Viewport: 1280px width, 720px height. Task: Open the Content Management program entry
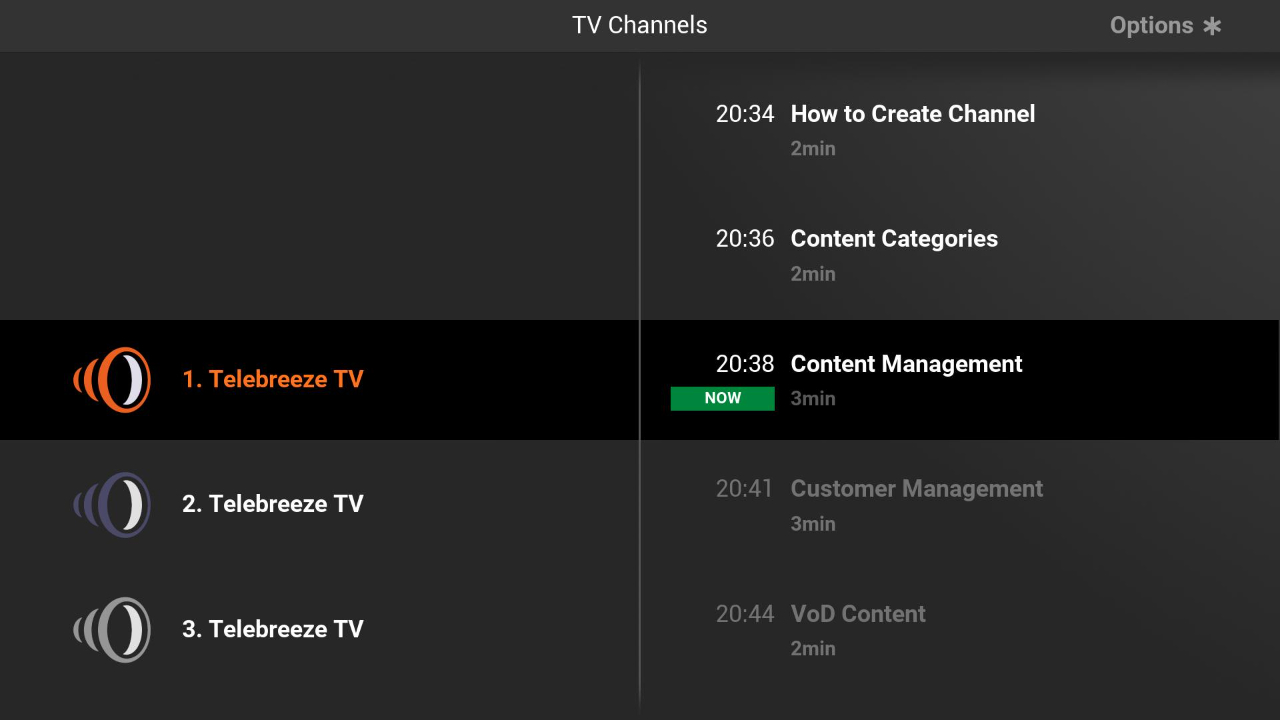[x=906, y=364]
